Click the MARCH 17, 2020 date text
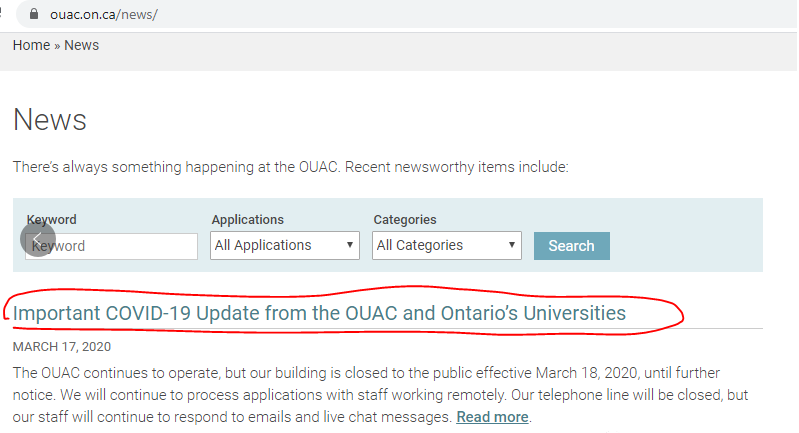Image resolution: width=799 pixels, height=433 pixels. pyautogui.click(x=62, y=347)
